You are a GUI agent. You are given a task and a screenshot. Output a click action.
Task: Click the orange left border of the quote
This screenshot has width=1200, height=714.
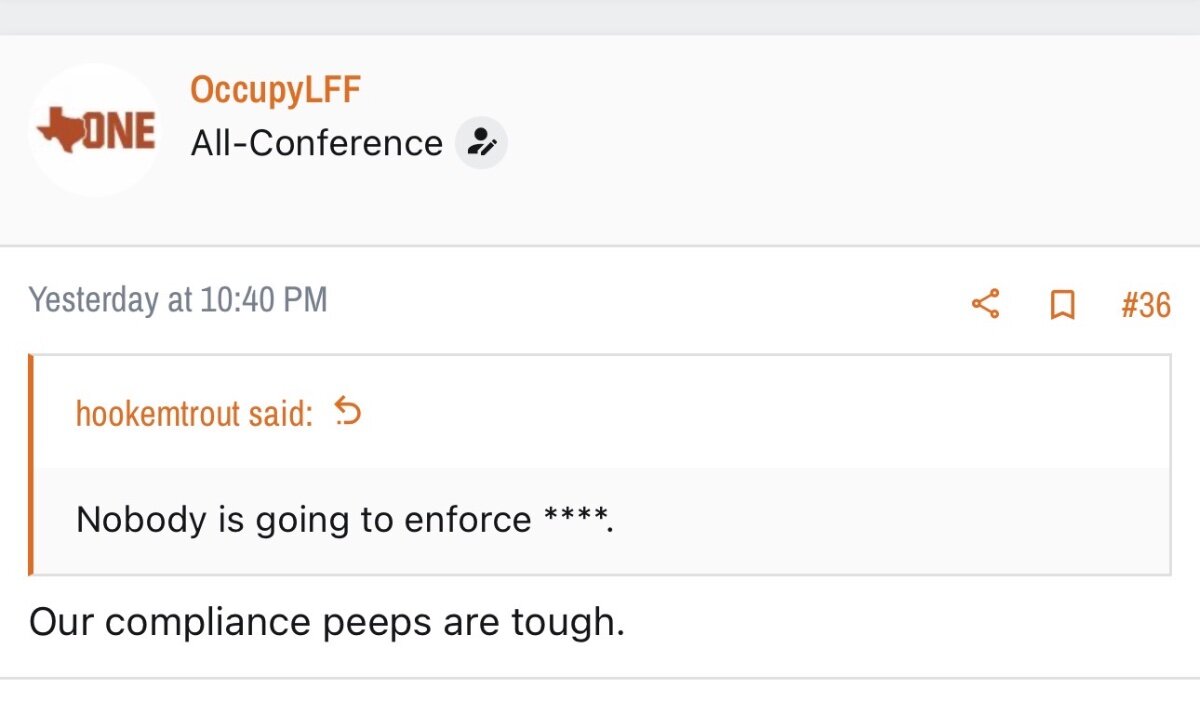[x=31, y=465]
